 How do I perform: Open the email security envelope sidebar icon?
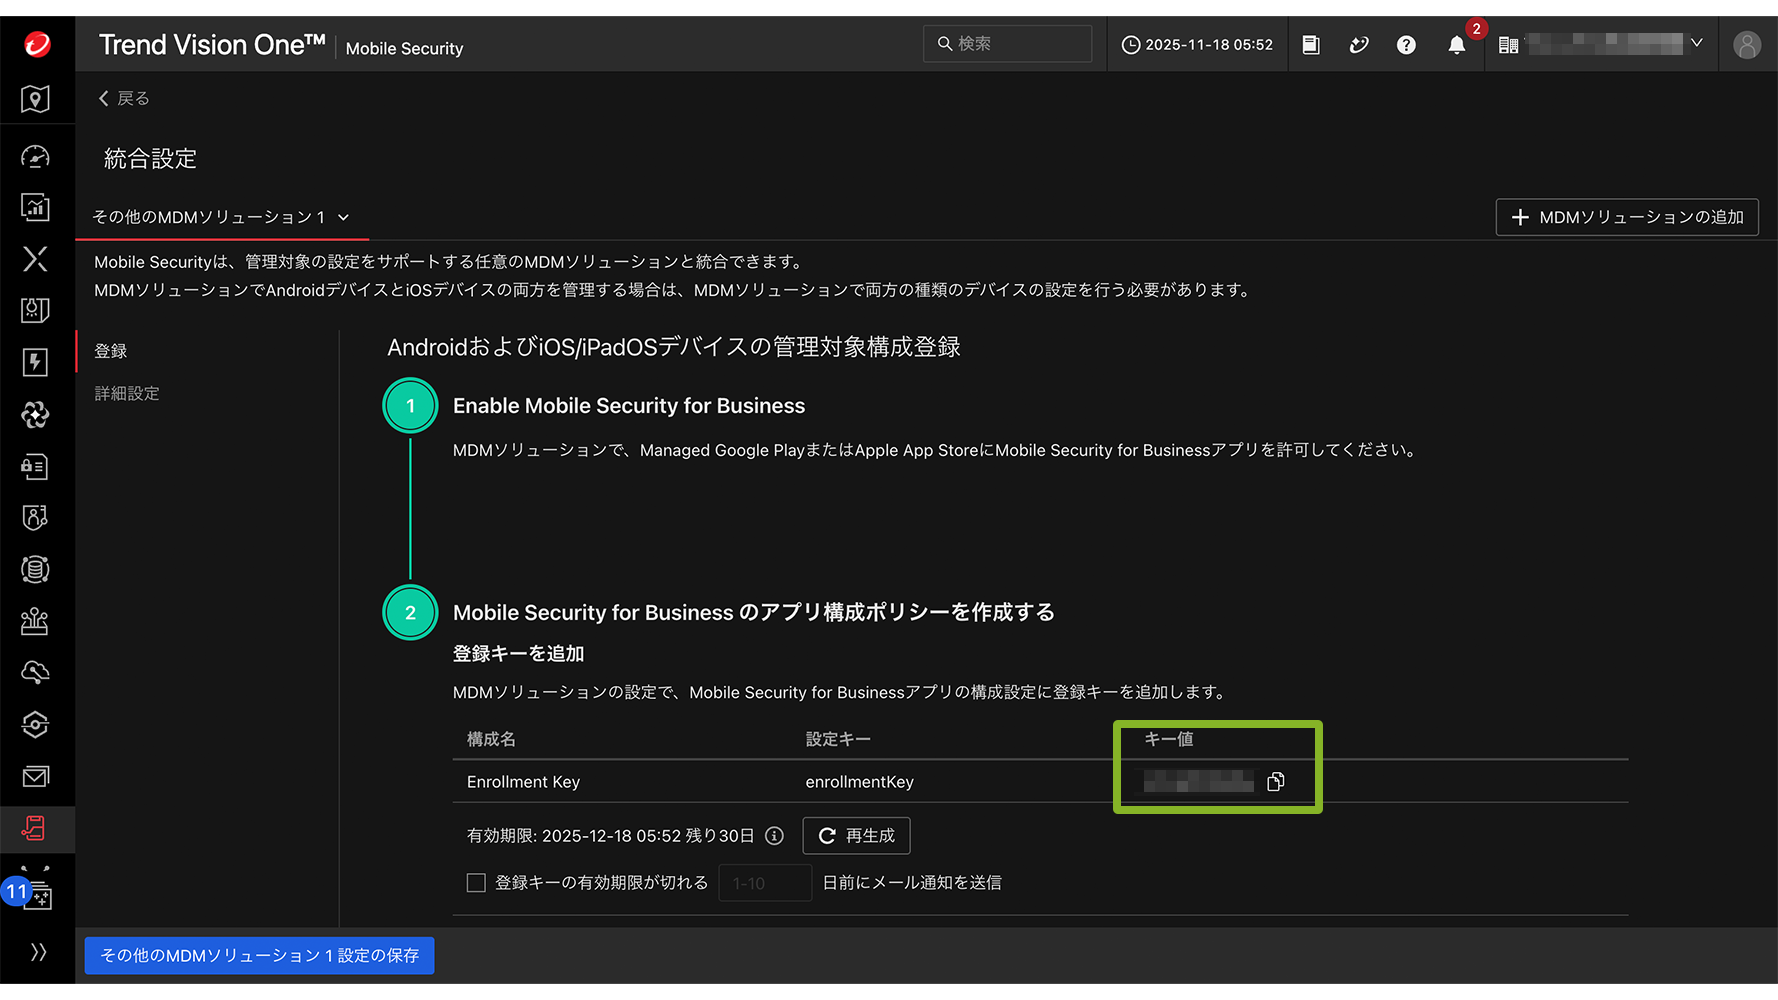35,777
